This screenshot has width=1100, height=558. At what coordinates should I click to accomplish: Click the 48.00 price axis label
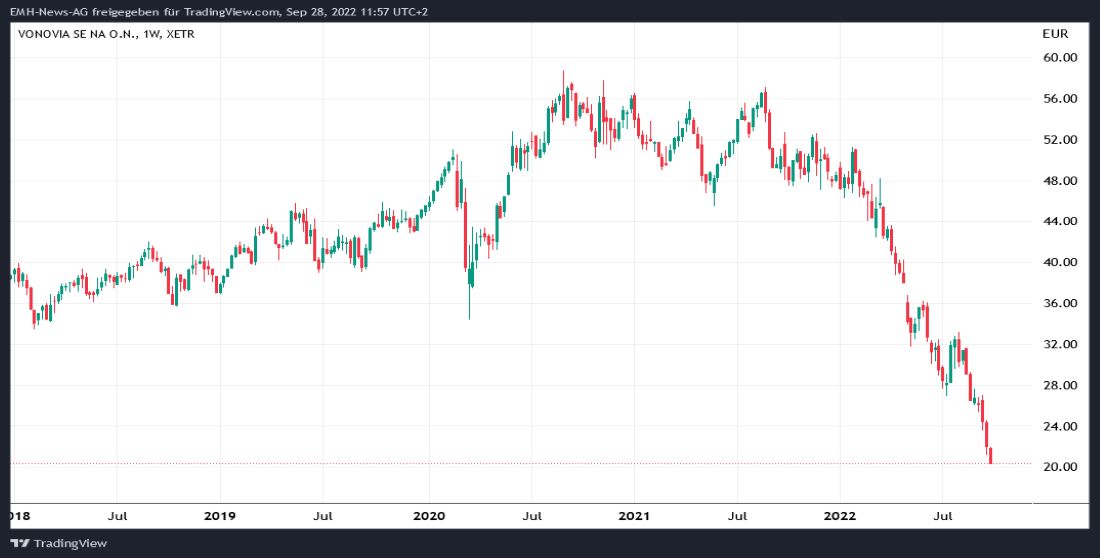tap(1058, 181)
